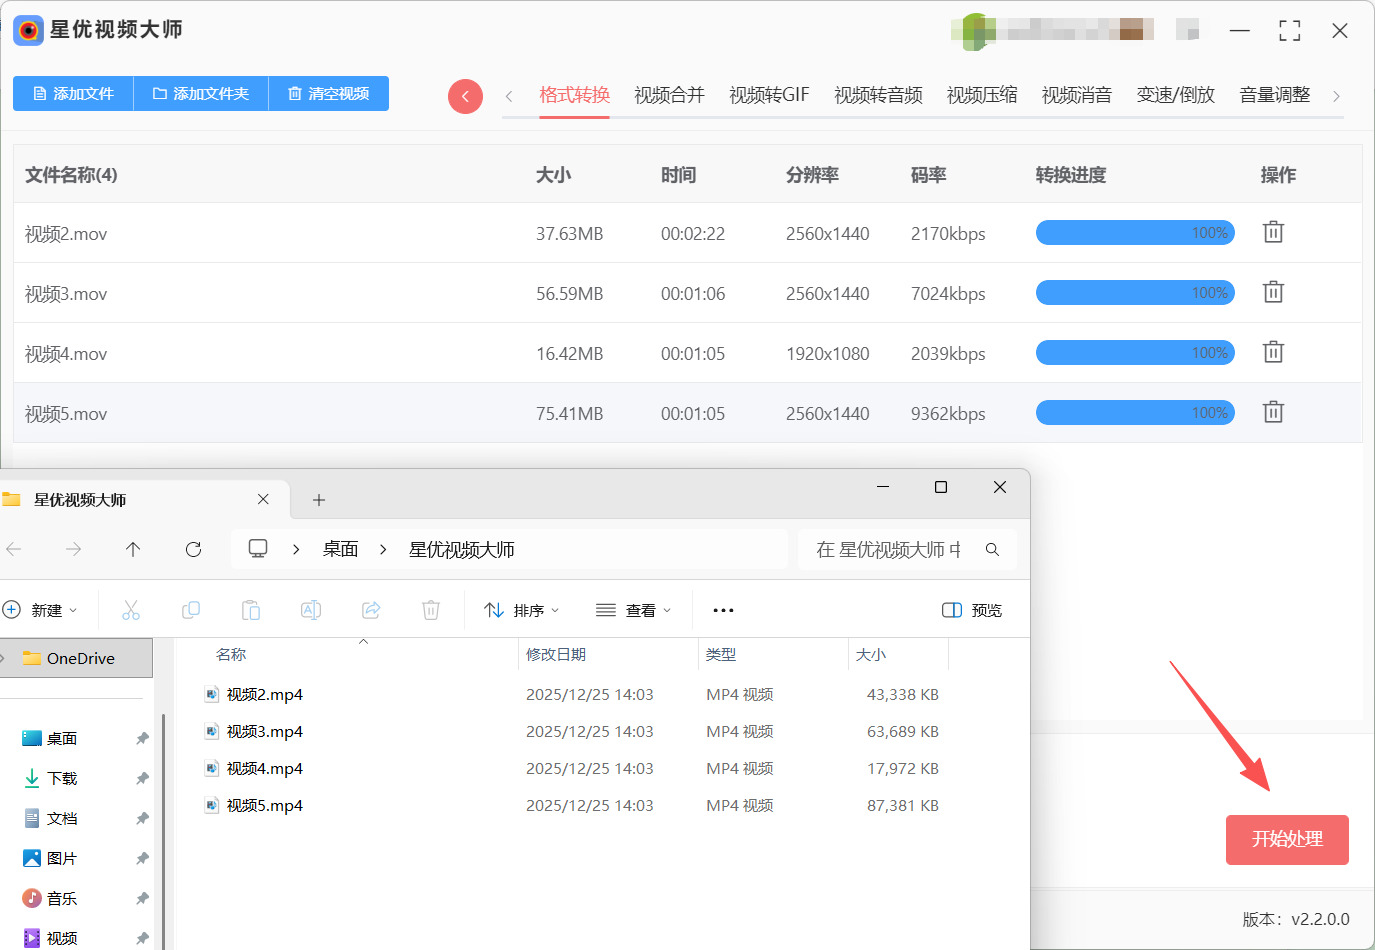Toggle the 预览 preview pane
The image size is (1375, 950).
972,610
